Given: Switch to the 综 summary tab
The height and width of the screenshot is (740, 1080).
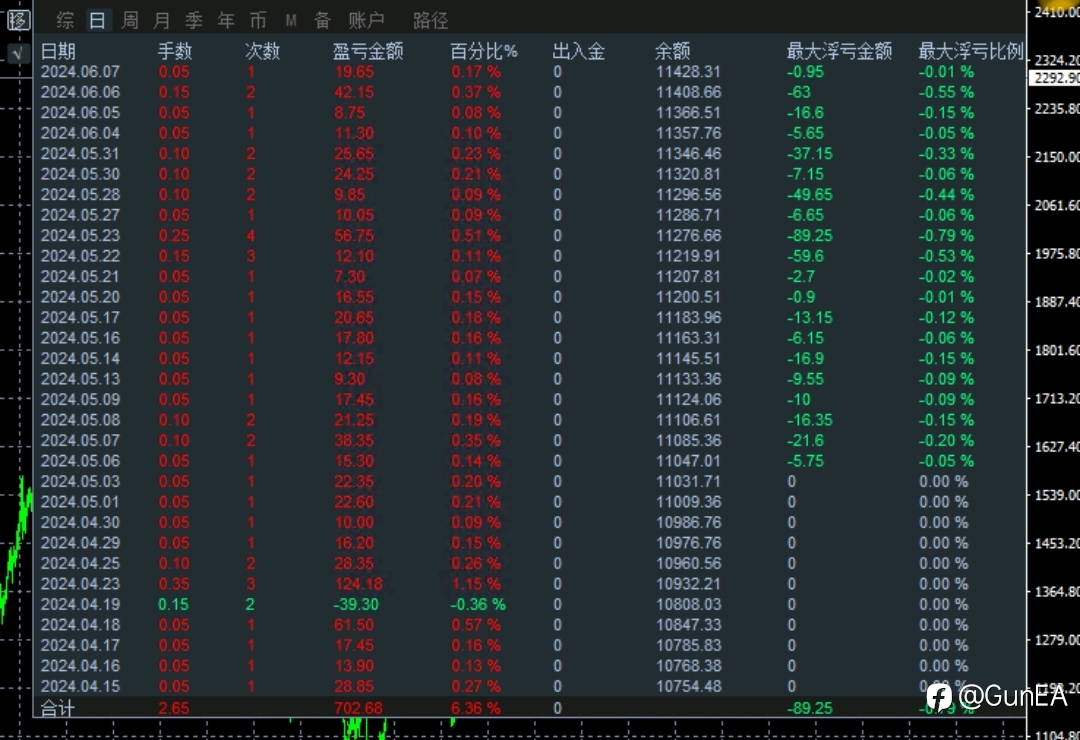Looking at the screenshot, I should click(65, 20).
